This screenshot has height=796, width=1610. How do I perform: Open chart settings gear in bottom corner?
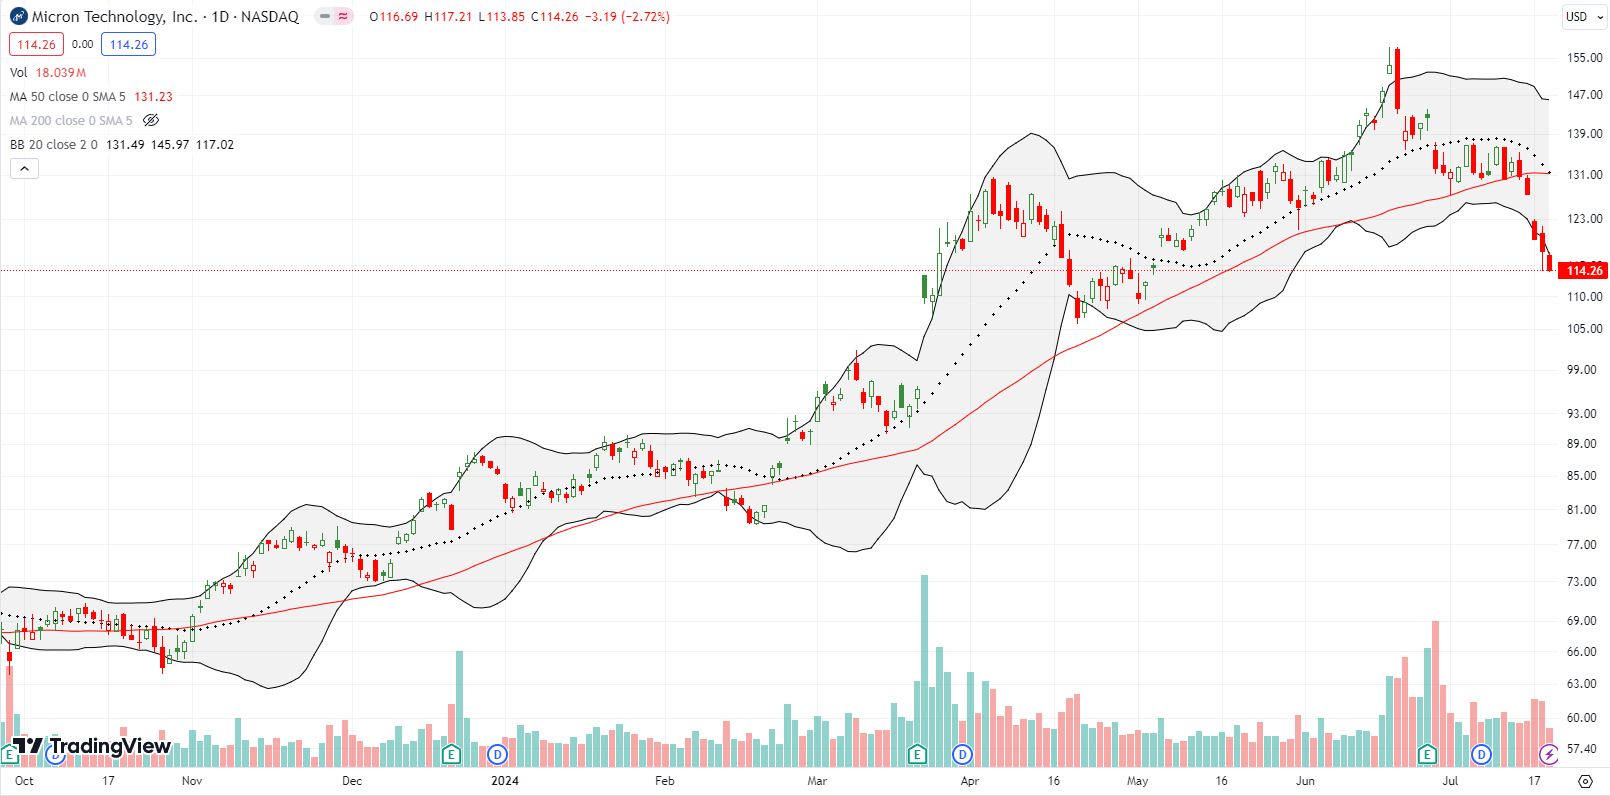coord(1585,781)
